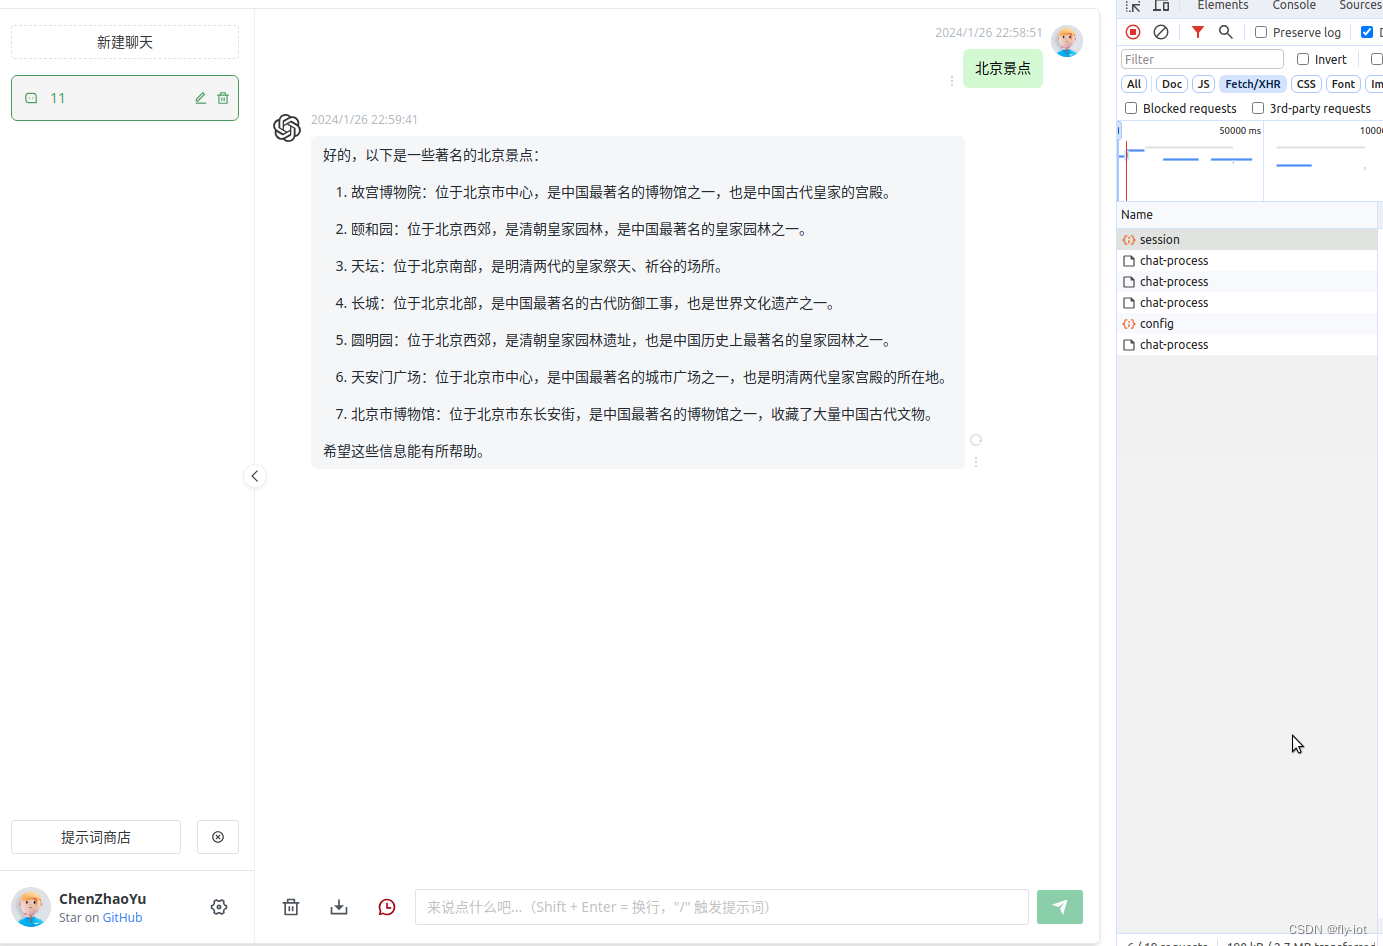Open the three-dot menu on the AI reply

976,461
